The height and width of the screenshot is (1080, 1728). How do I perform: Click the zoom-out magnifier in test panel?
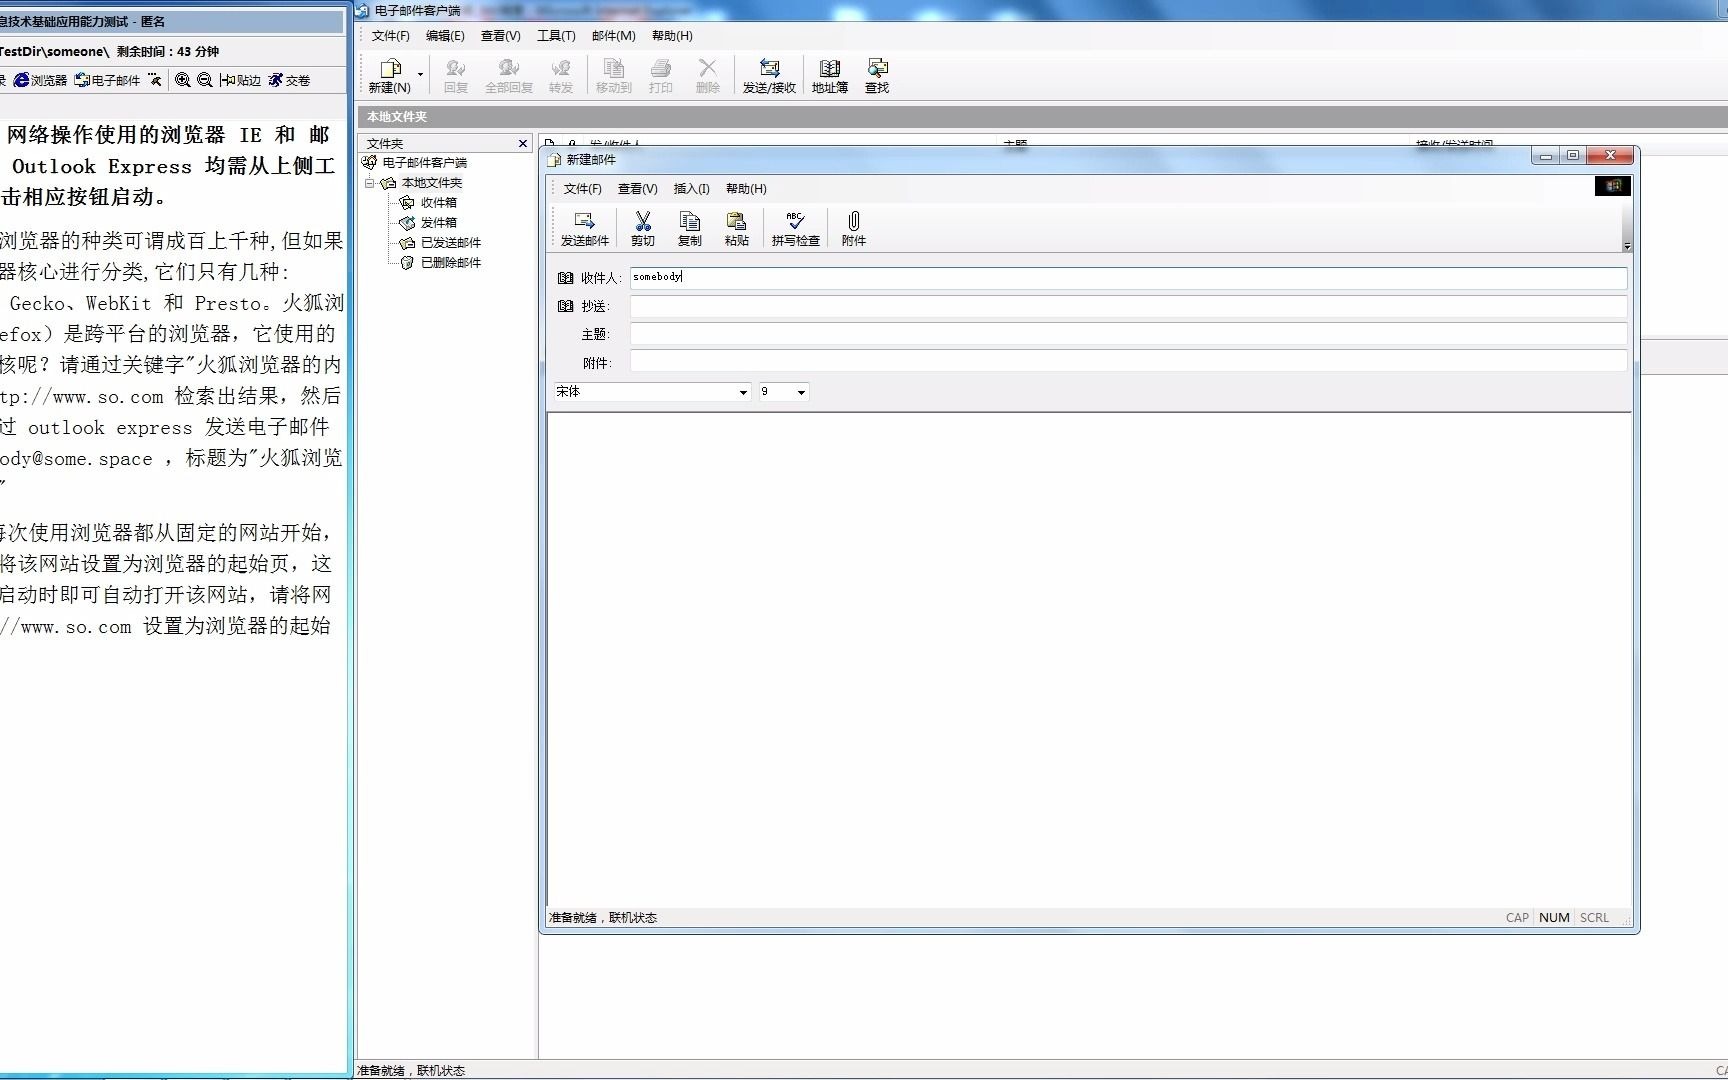(205, 80)
